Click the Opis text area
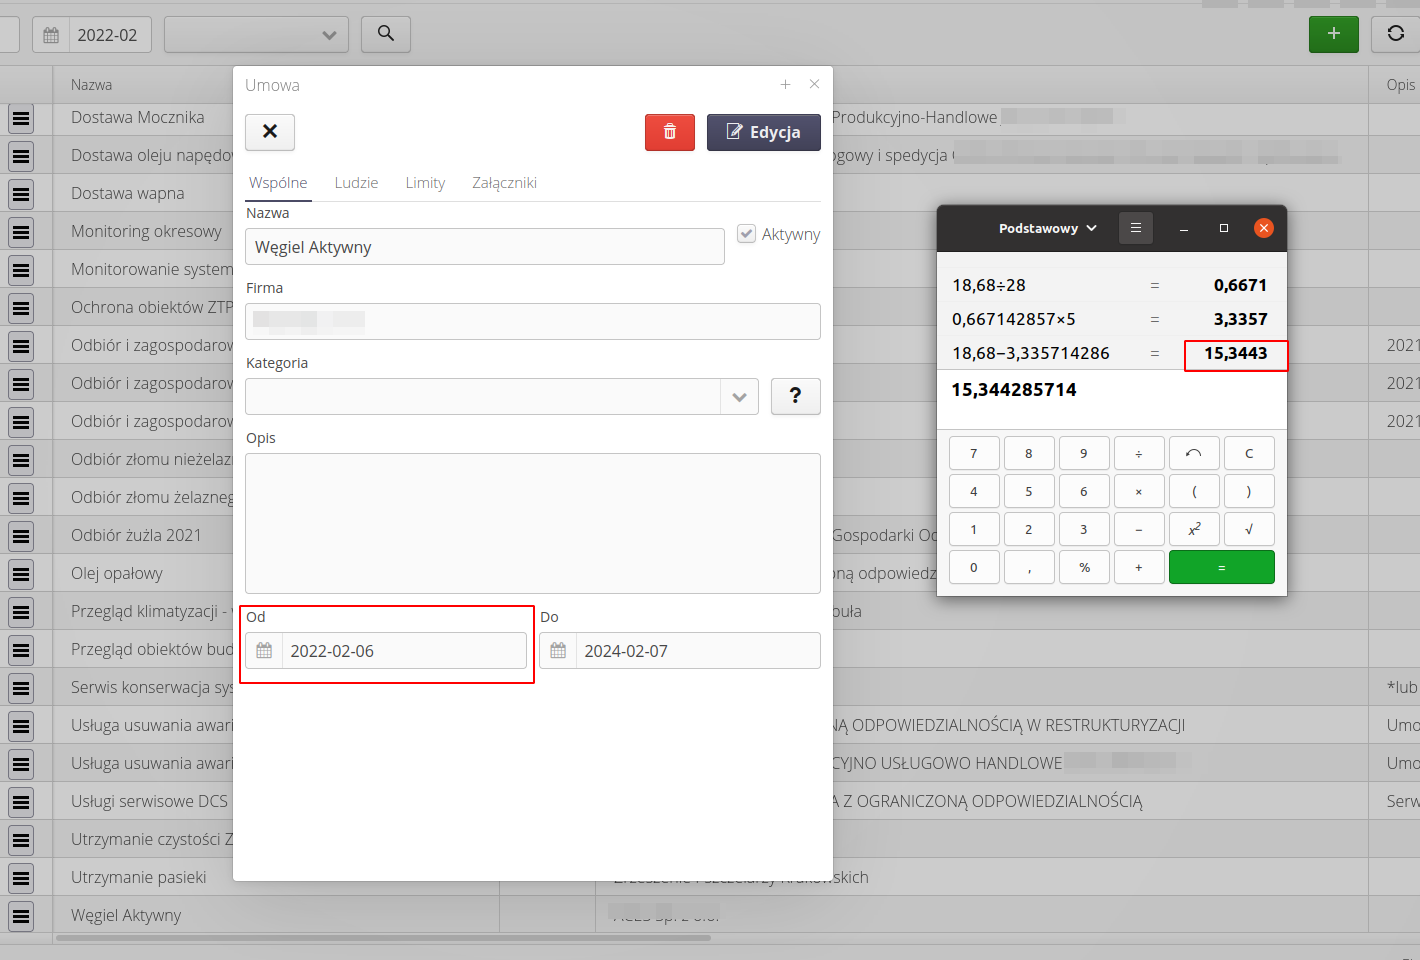The image size is (1420, 960). (x=532, y=523)
